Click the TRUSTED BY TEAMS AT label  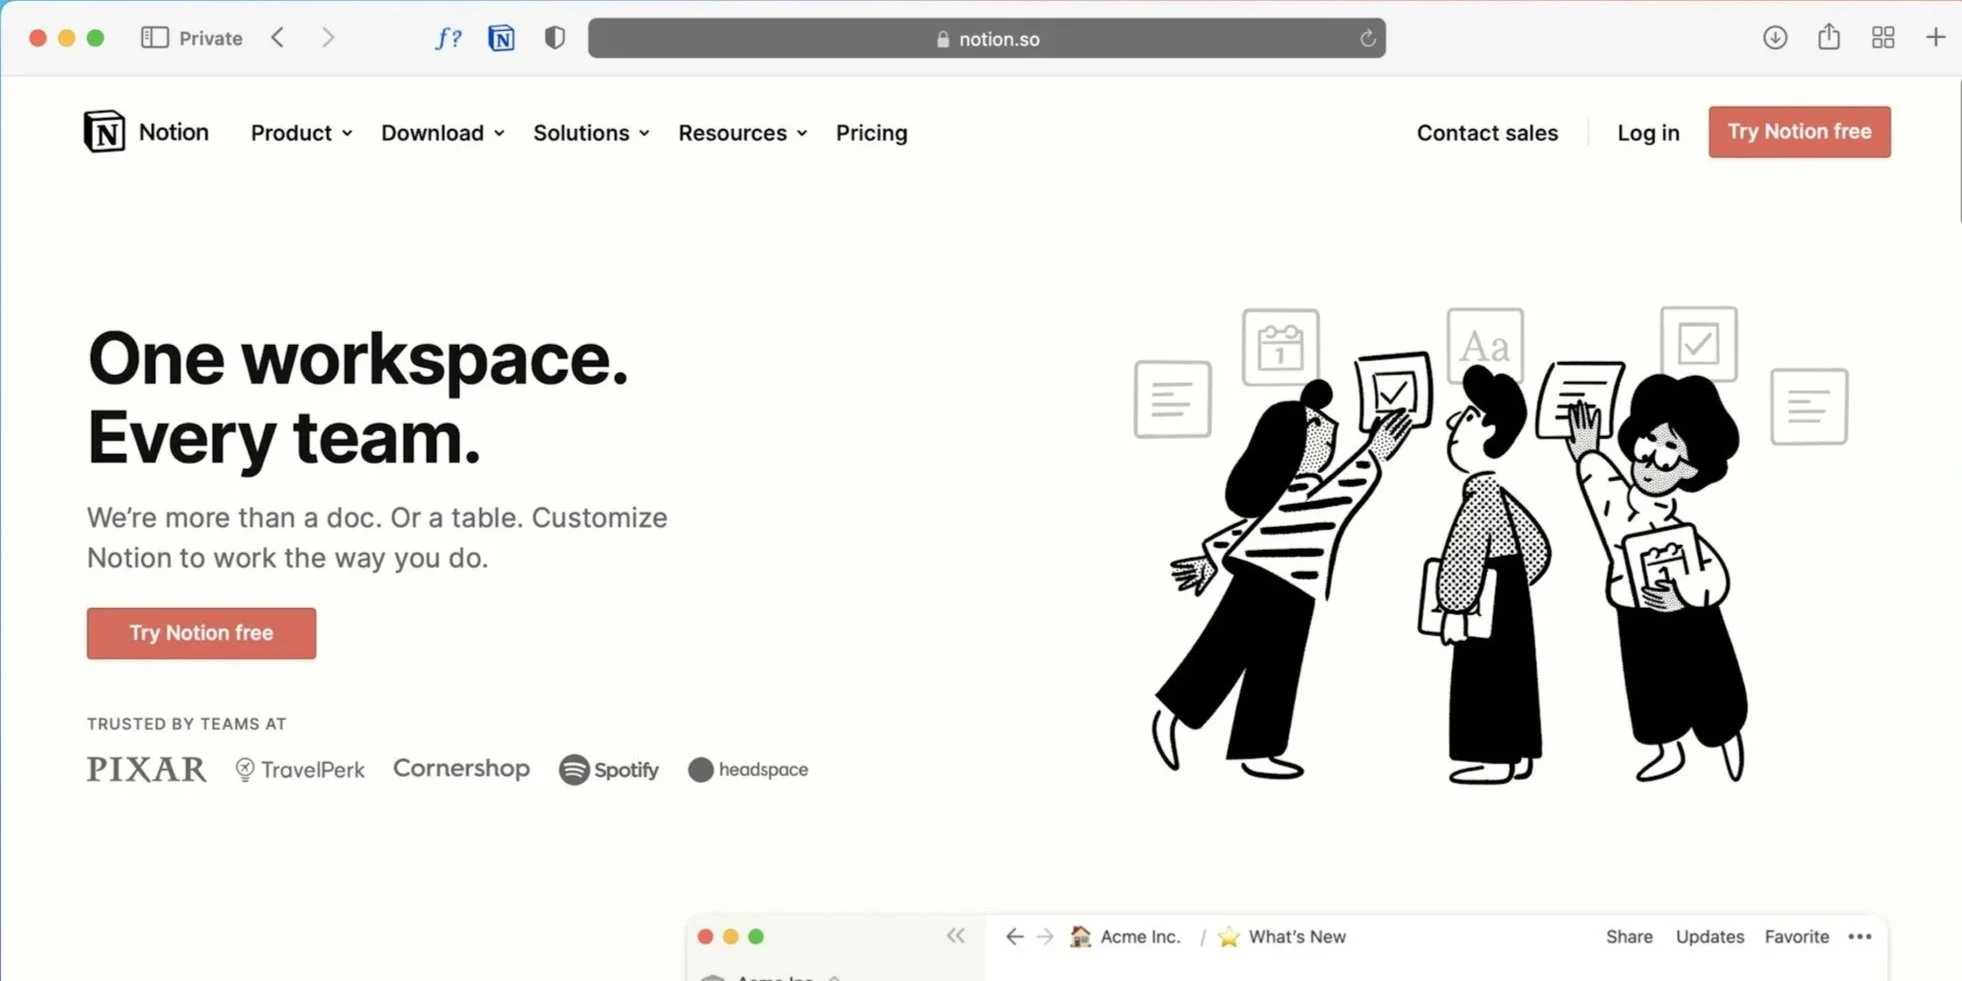point(186,724)
